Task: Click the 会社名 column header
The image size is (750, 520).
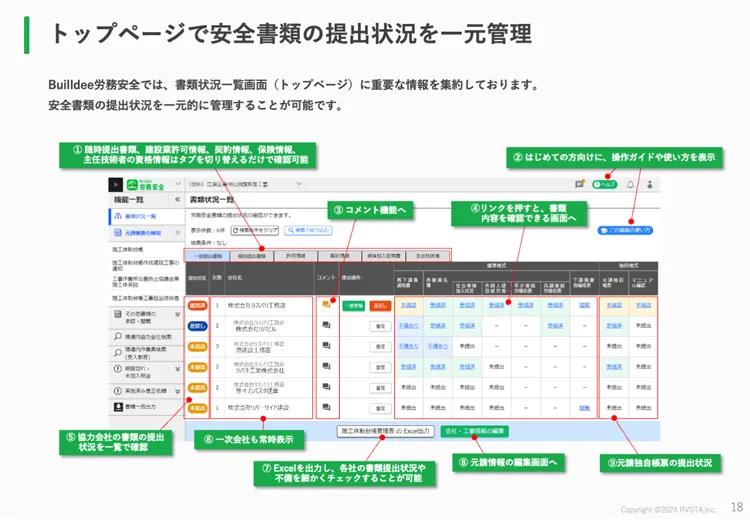Action: coord(234,278)
